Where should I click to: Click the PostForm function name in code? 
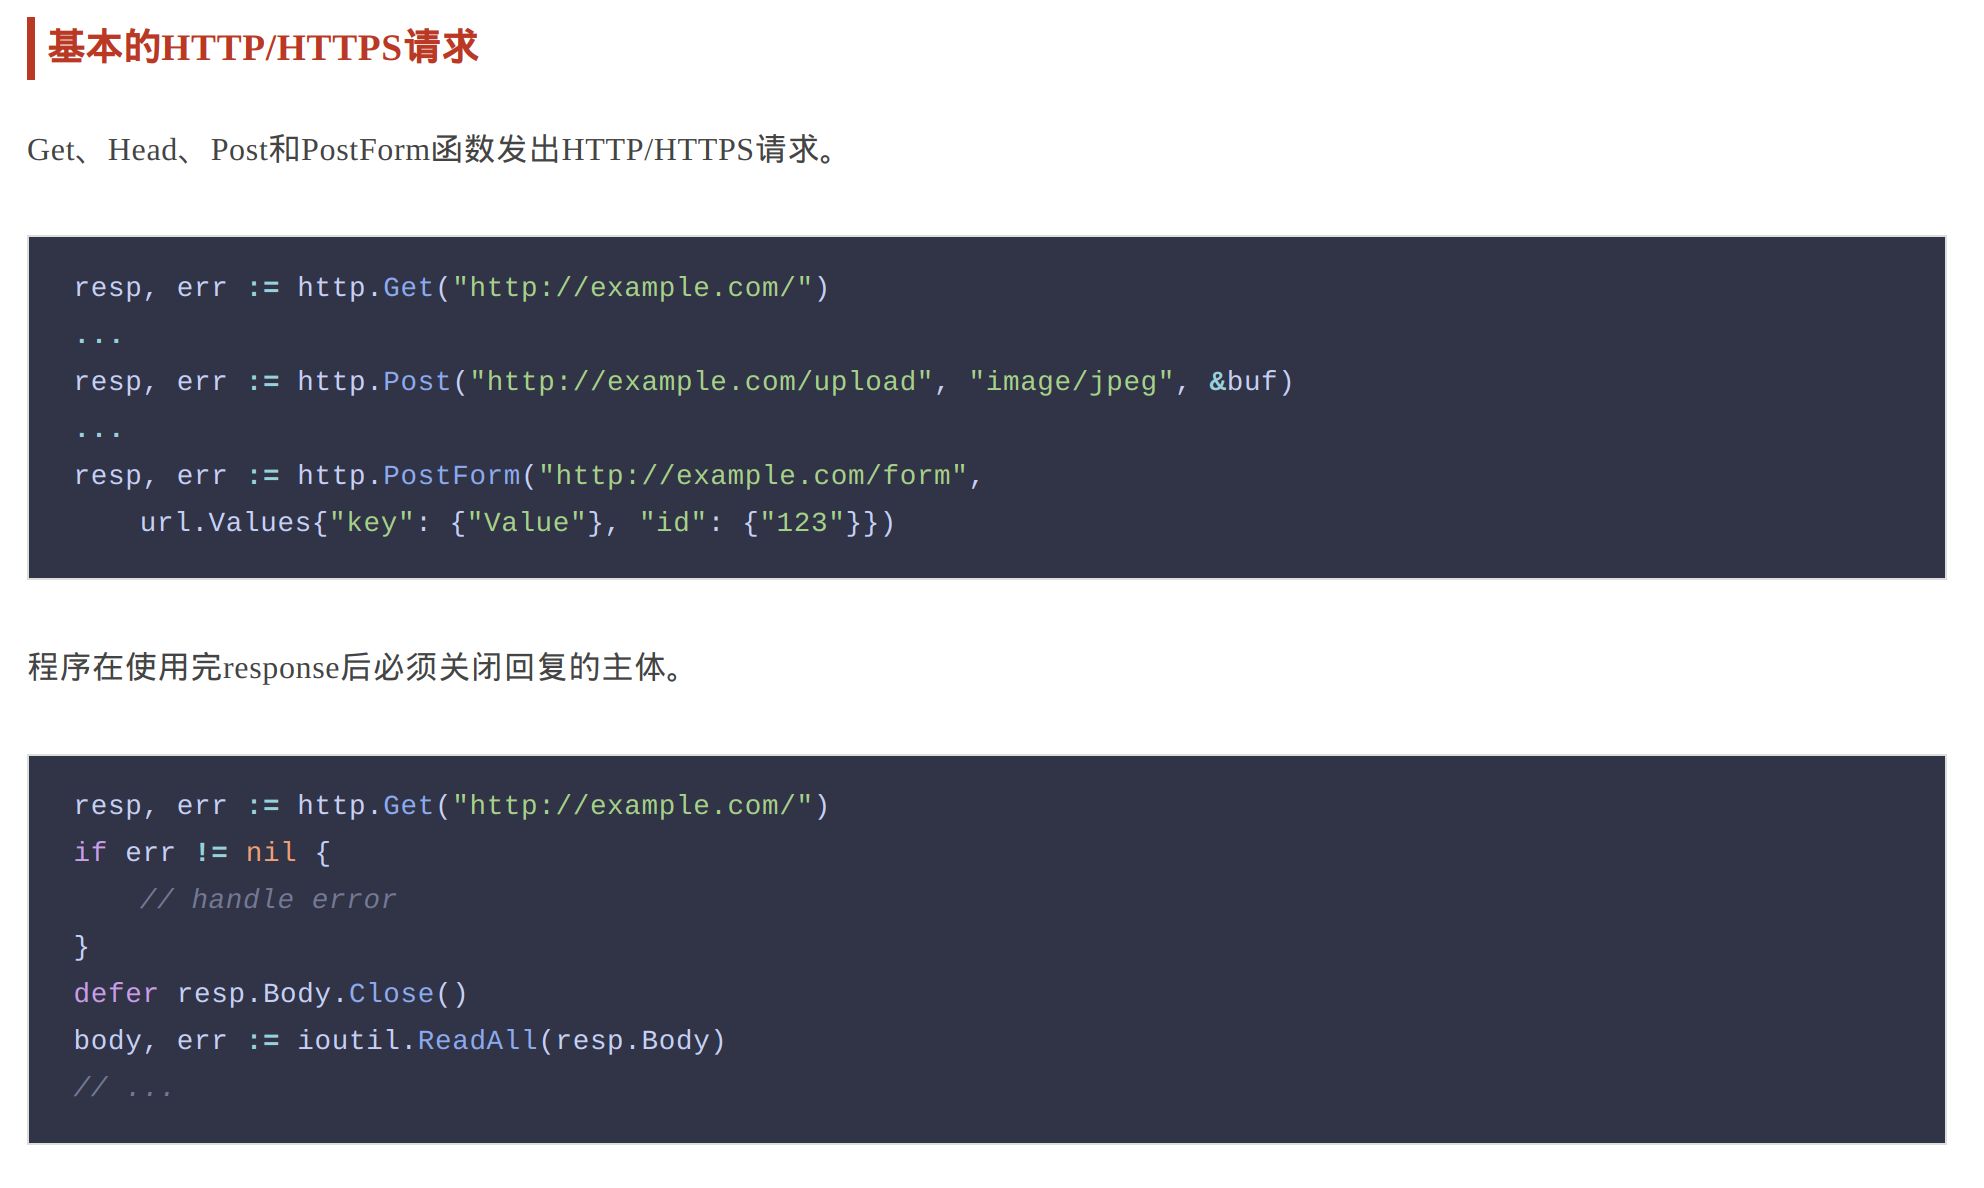click(452, 476)
